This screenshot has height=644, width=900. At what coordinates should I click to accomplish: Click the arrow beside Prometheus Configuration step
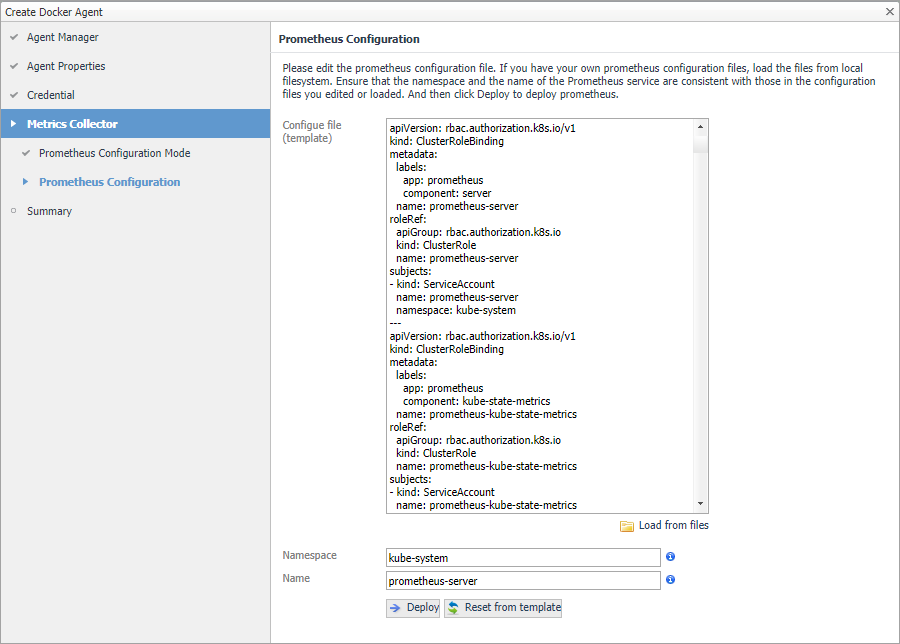[26, 182]
